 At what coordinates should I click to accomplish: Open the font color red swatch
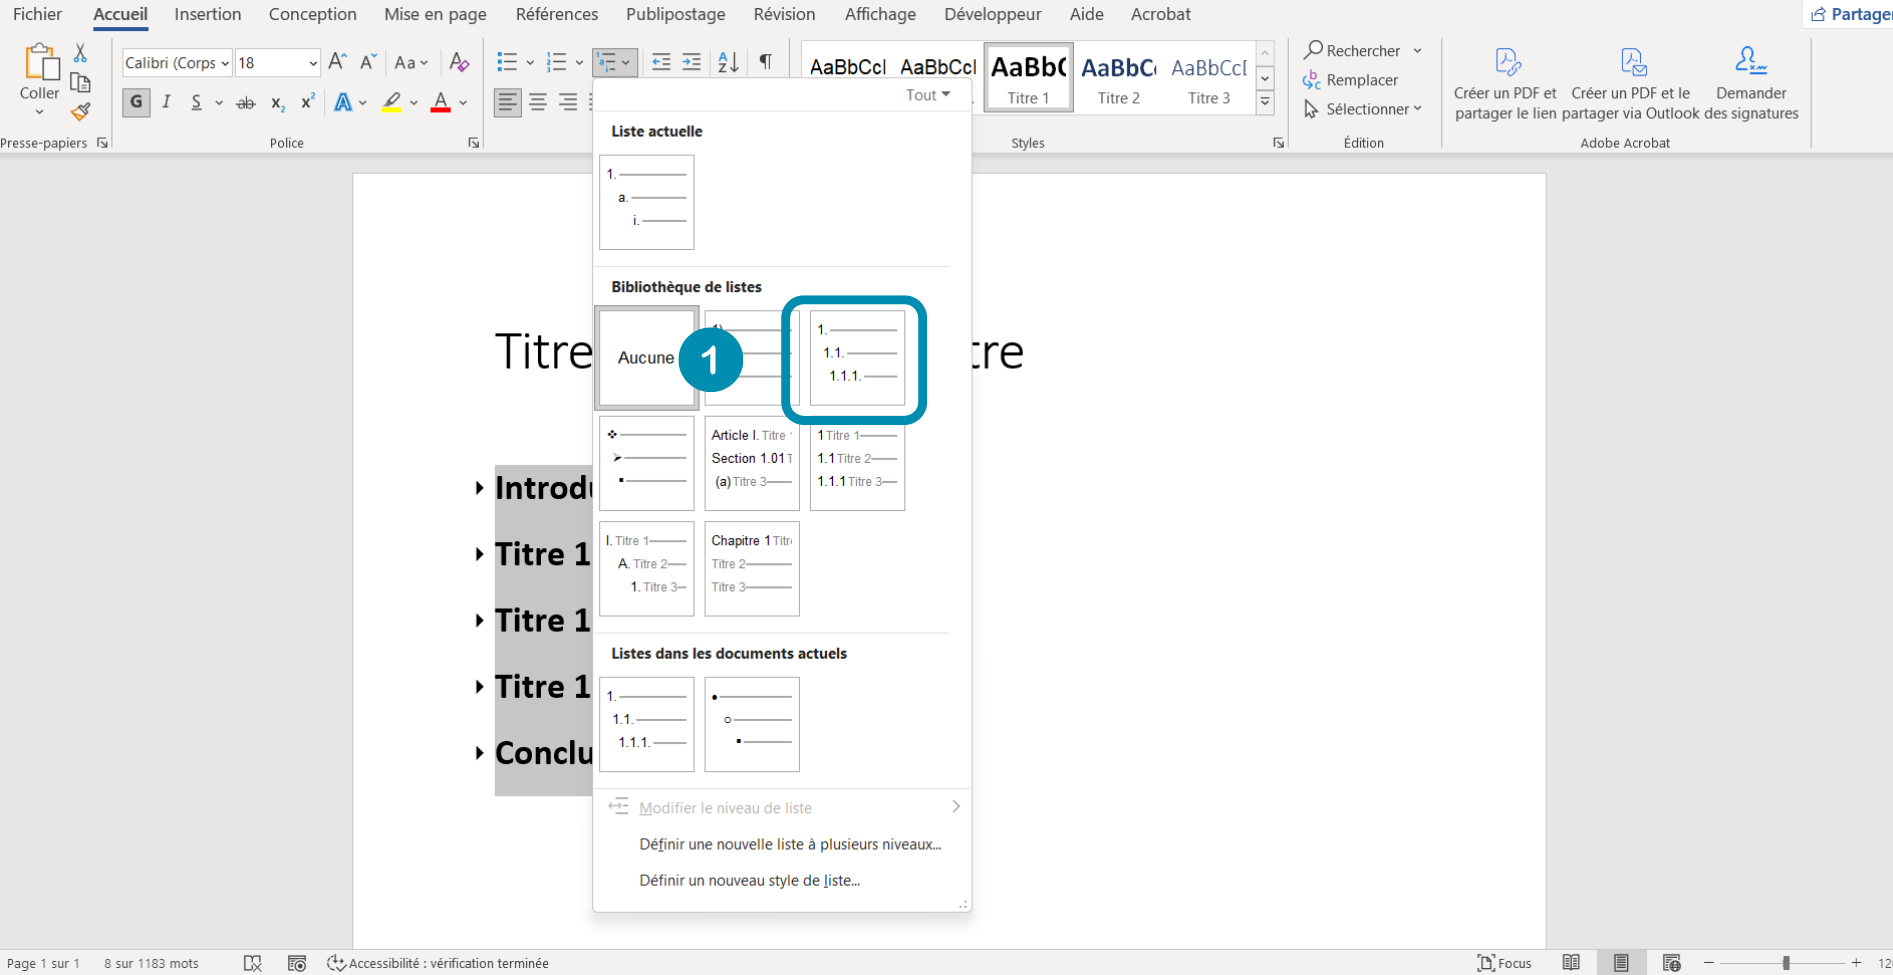click(x=440, y=102)
